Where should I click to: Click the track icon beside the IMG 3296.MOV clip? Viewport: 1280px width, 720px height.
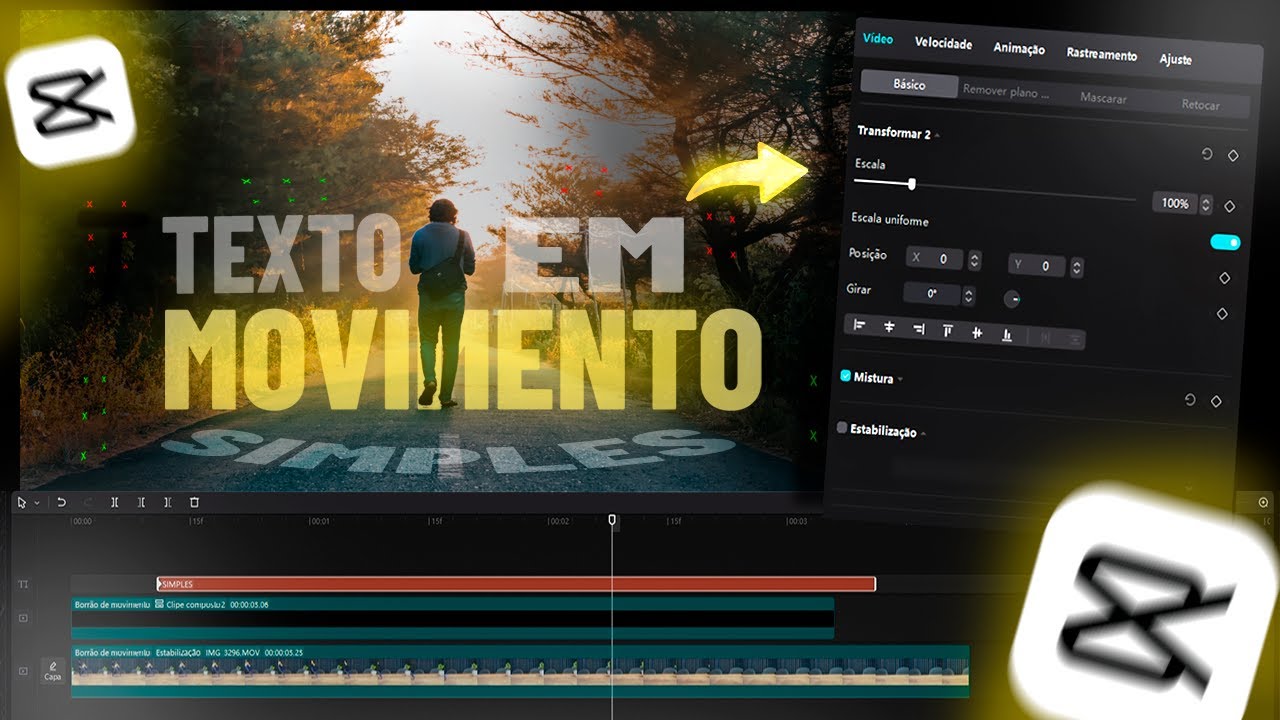pos(23,671)
